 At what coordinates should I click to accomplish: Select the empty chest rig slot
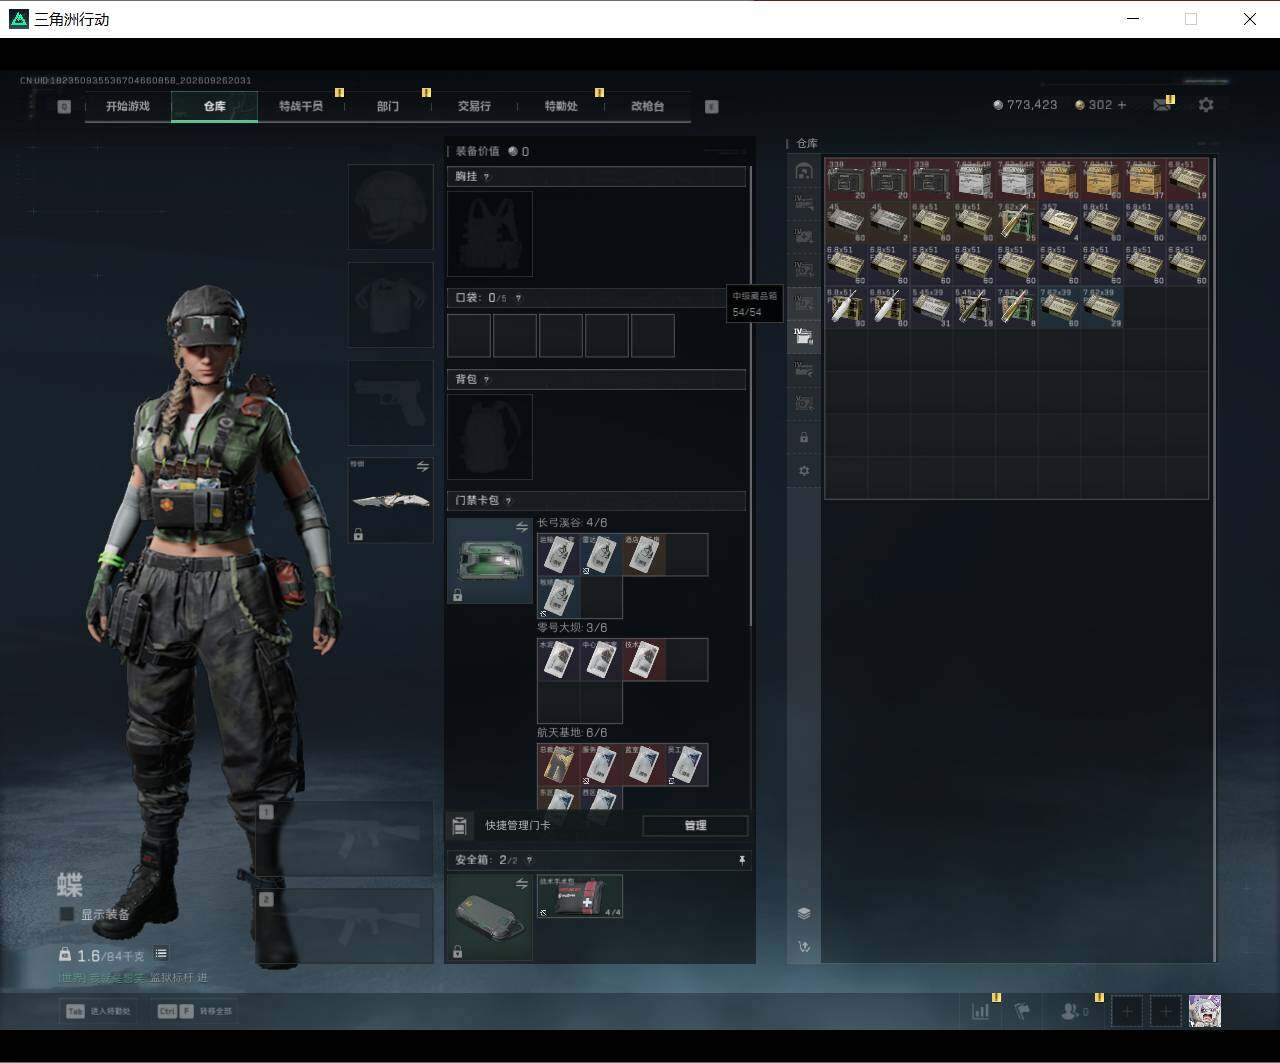(490, 234)
